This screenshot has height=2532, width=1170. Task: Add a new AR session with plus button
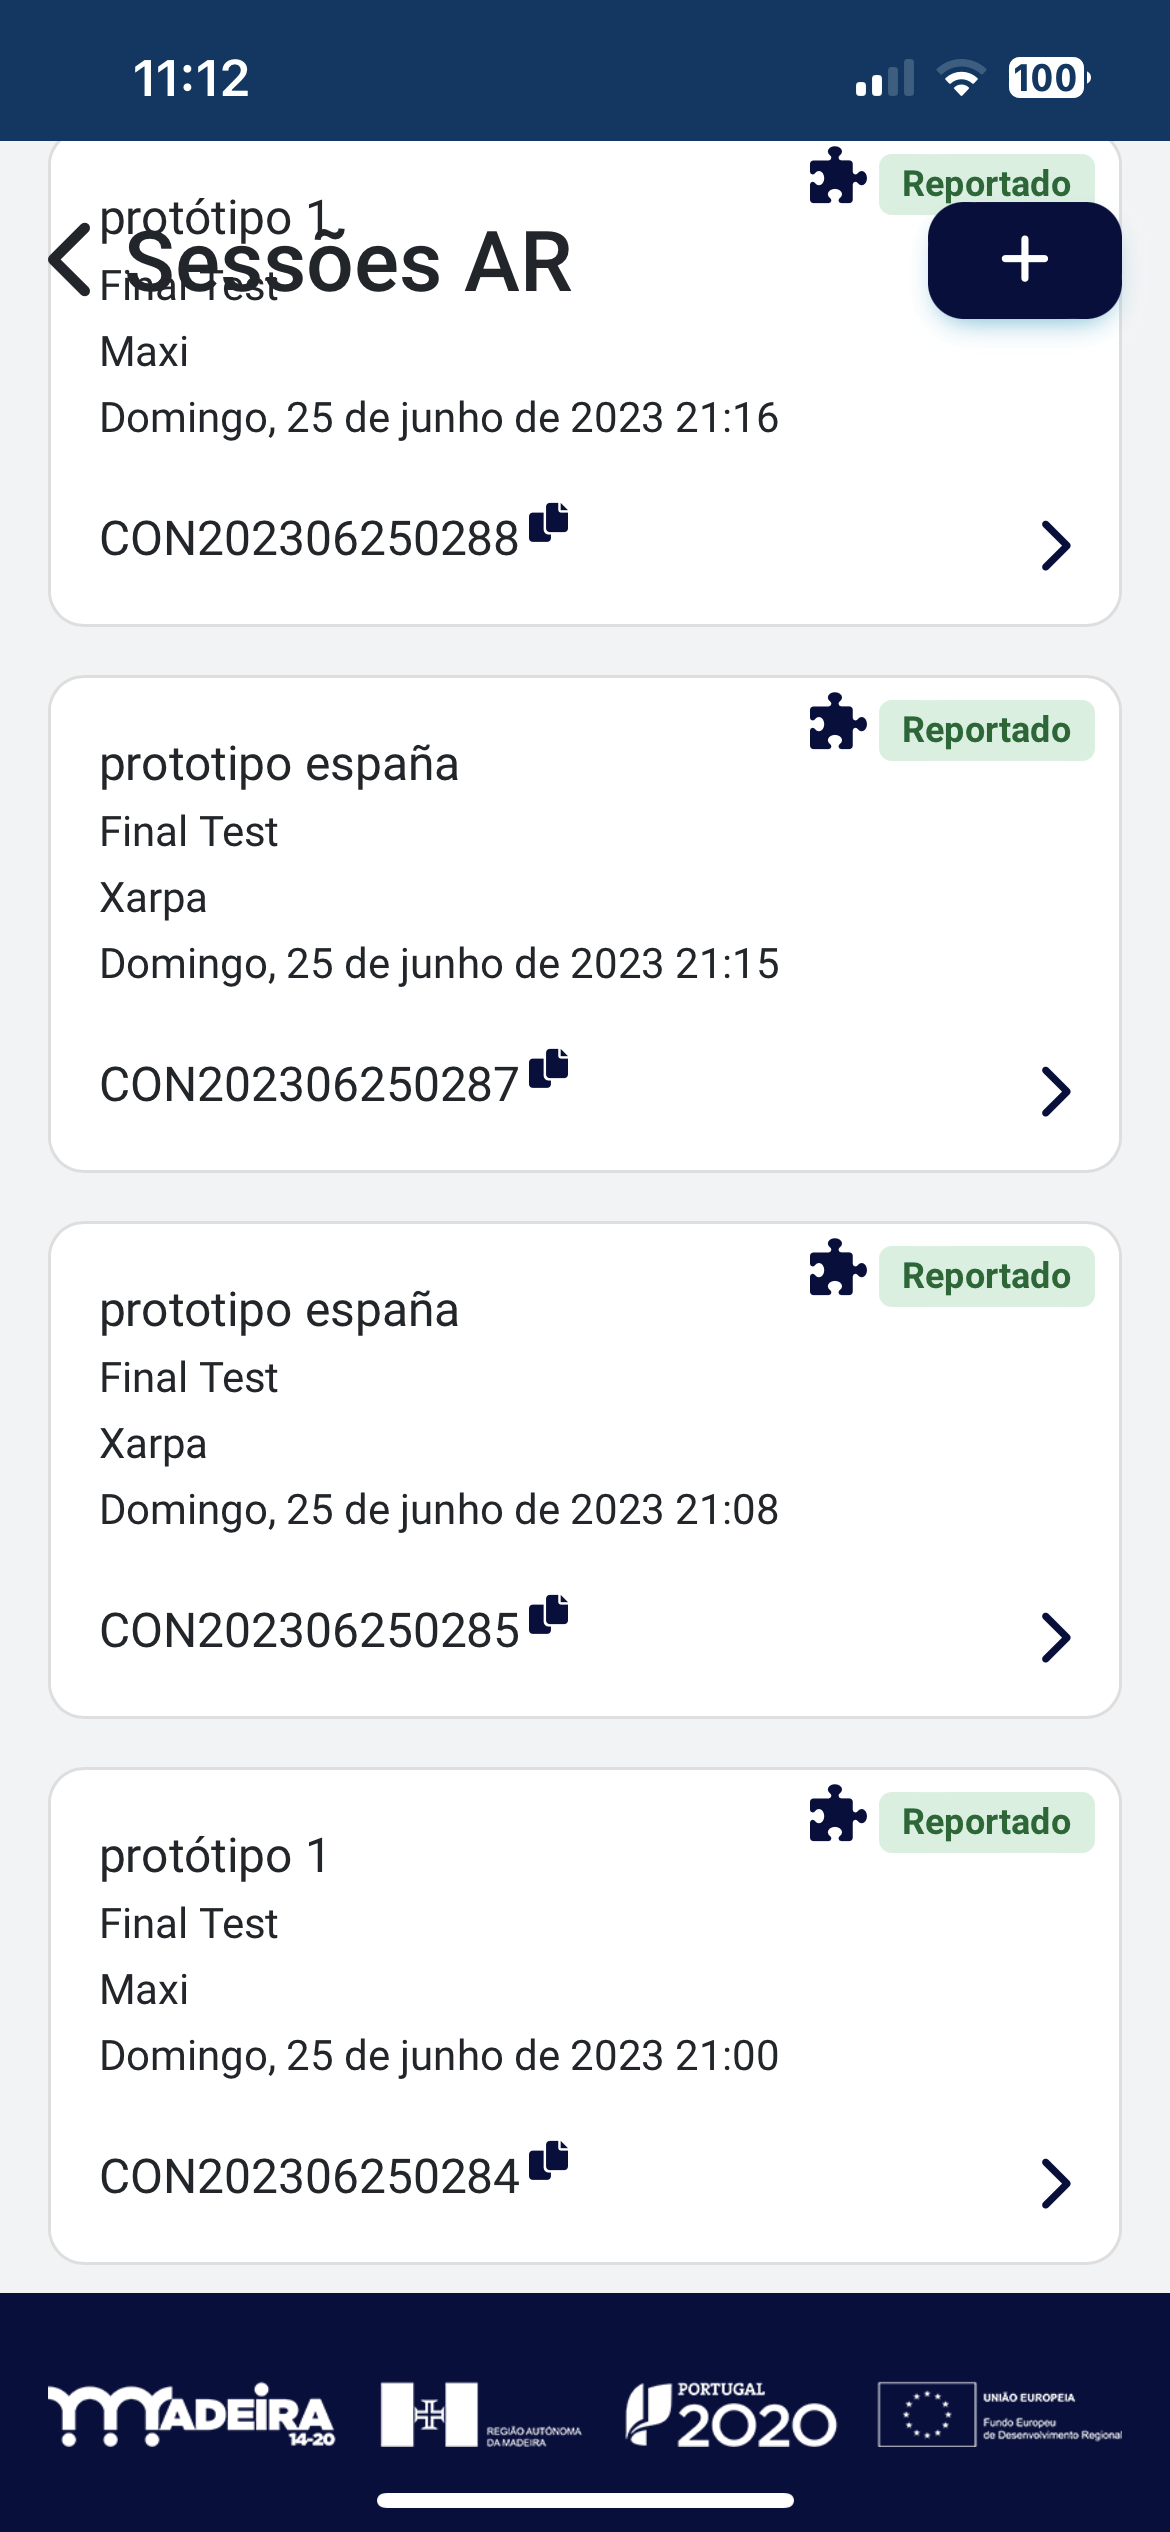click(1024, 260)
